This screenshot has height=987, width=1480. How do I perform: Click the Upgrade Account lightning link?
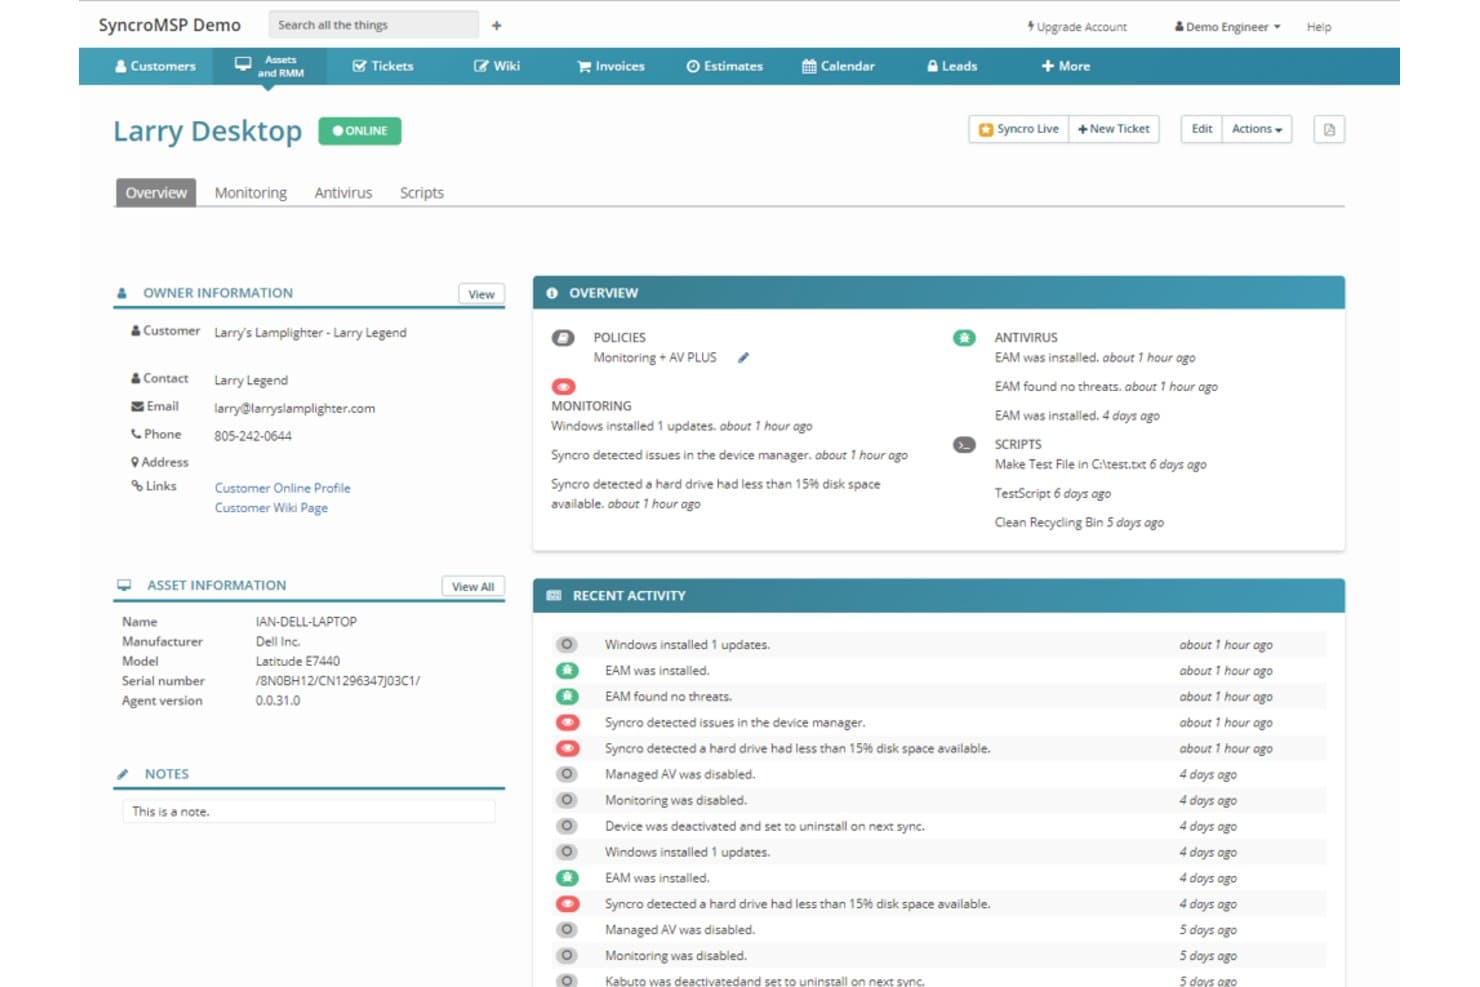[x=1077, y=27]
